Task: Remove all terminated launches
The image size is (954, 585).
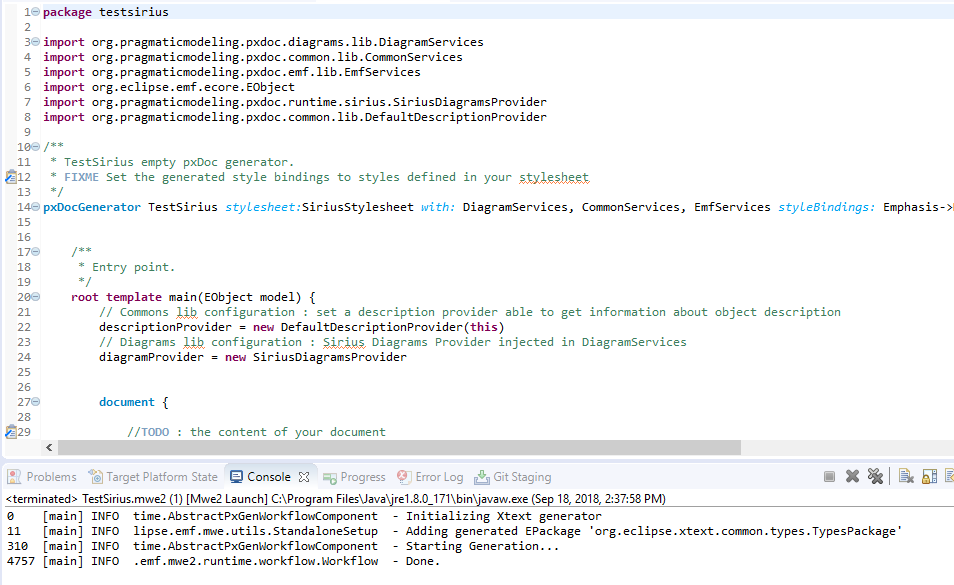Action: 876,477
